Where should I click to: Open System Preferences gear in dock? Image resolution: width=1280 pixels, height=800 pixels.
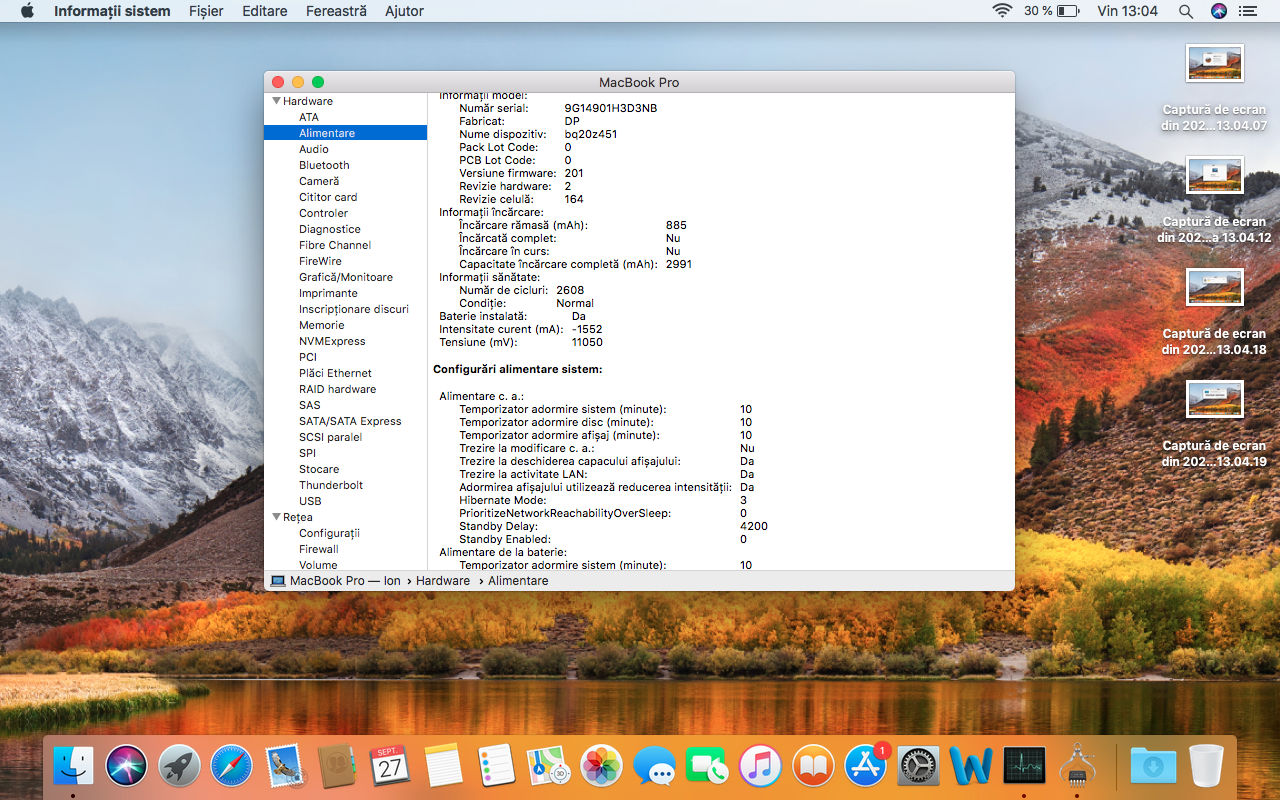pos(919,766)
